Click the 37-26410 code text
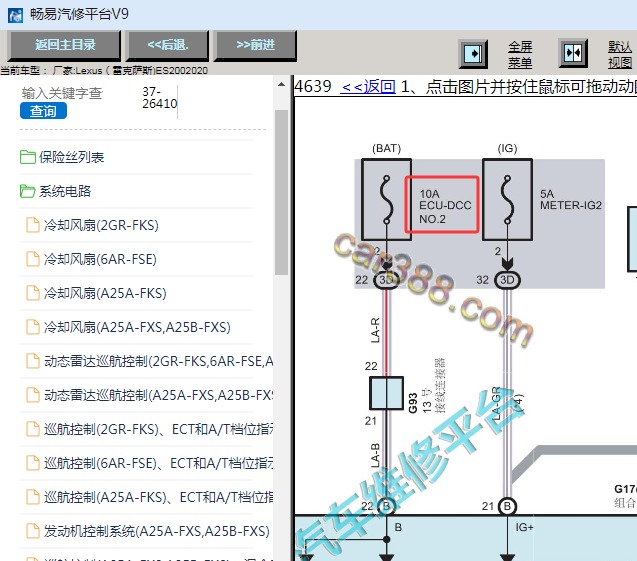 pyautogui.click(x=160, y=98)
